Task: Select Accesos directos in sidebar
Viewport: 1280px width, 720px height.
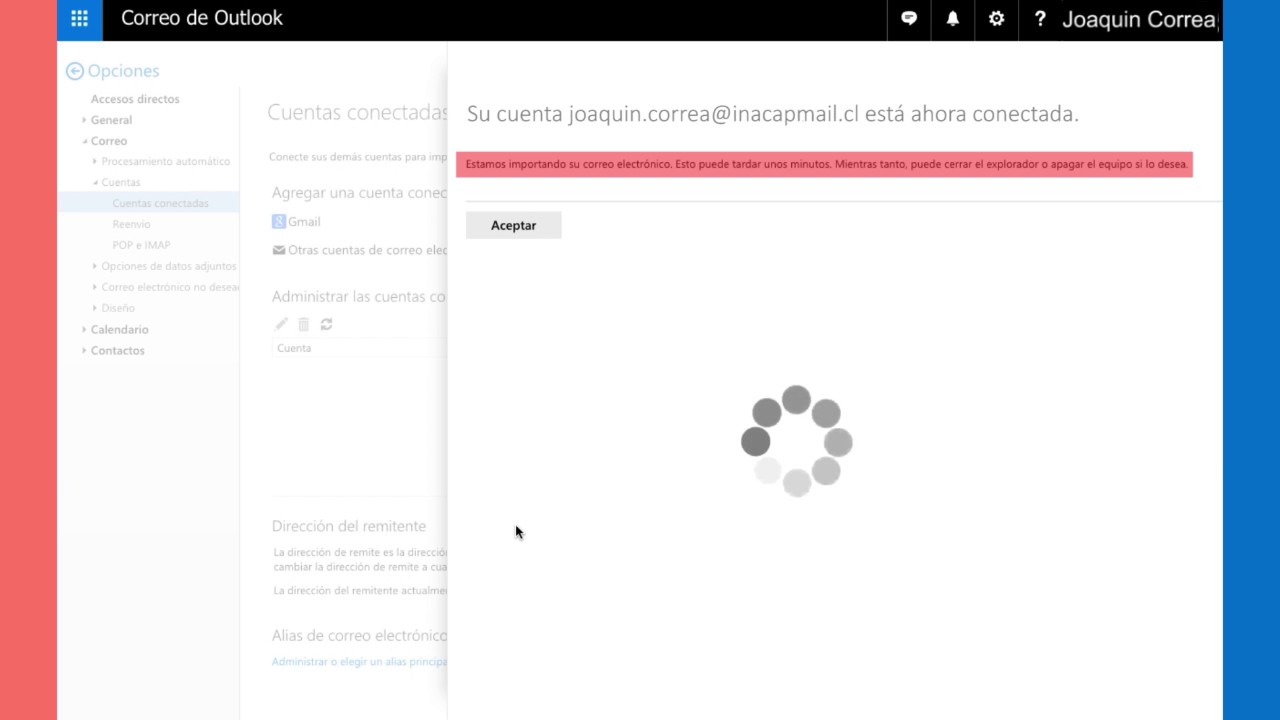Action: 135,99
